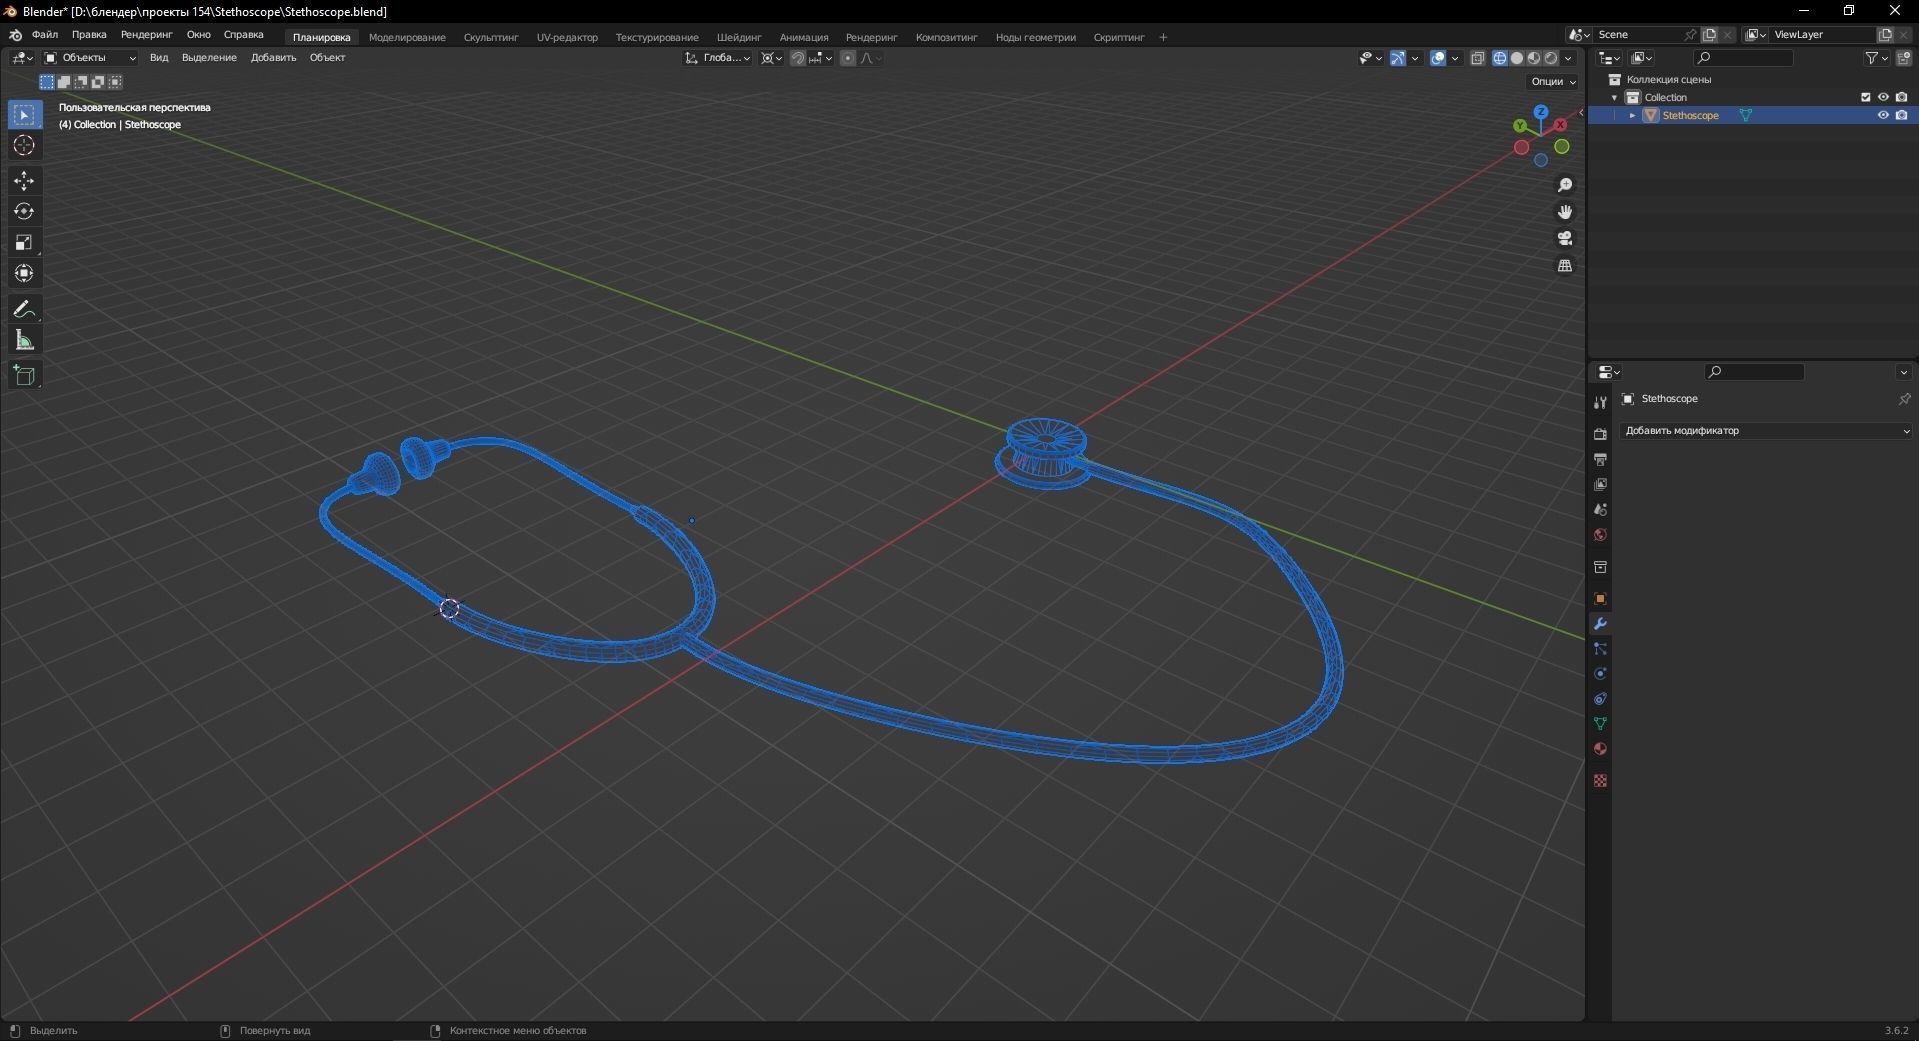The width and height of the screenshot is (1919, 1041).
Task: Toggle viewport gizmos display
Action: 1398,58
